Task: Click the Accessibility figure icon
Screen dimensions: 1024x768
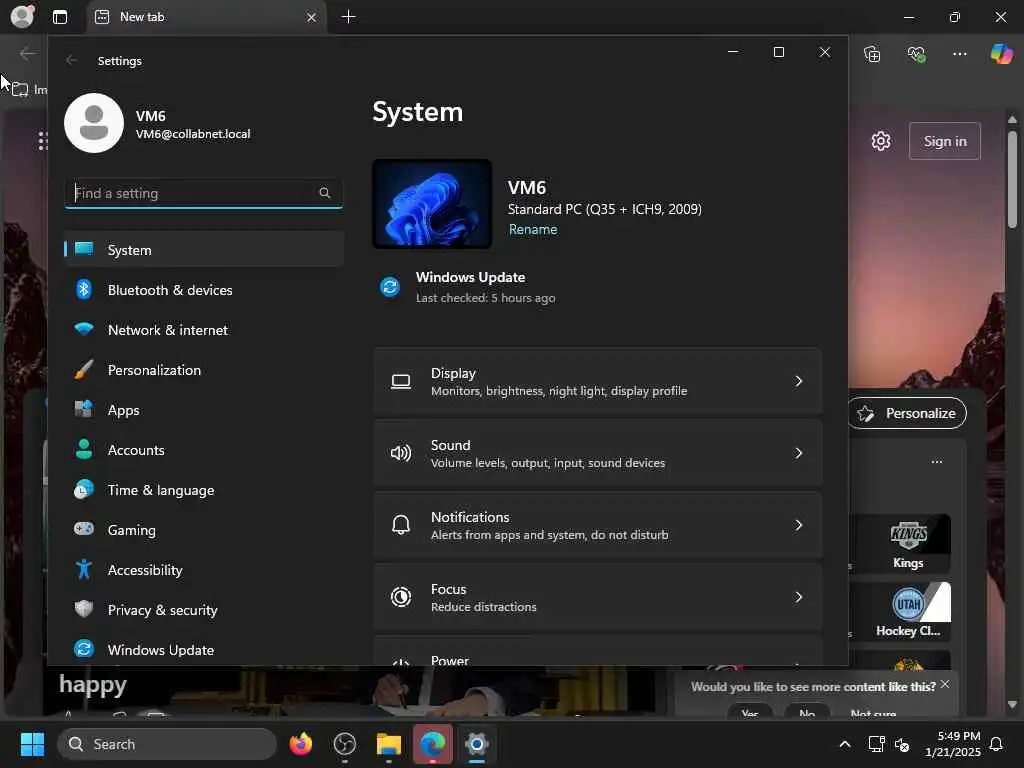Action: pyautogui.click(x=84, y=569)
